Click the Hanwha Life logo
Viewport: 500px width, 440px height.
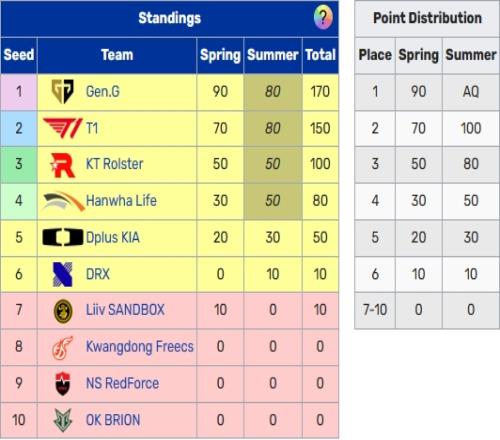coord(63,201)
